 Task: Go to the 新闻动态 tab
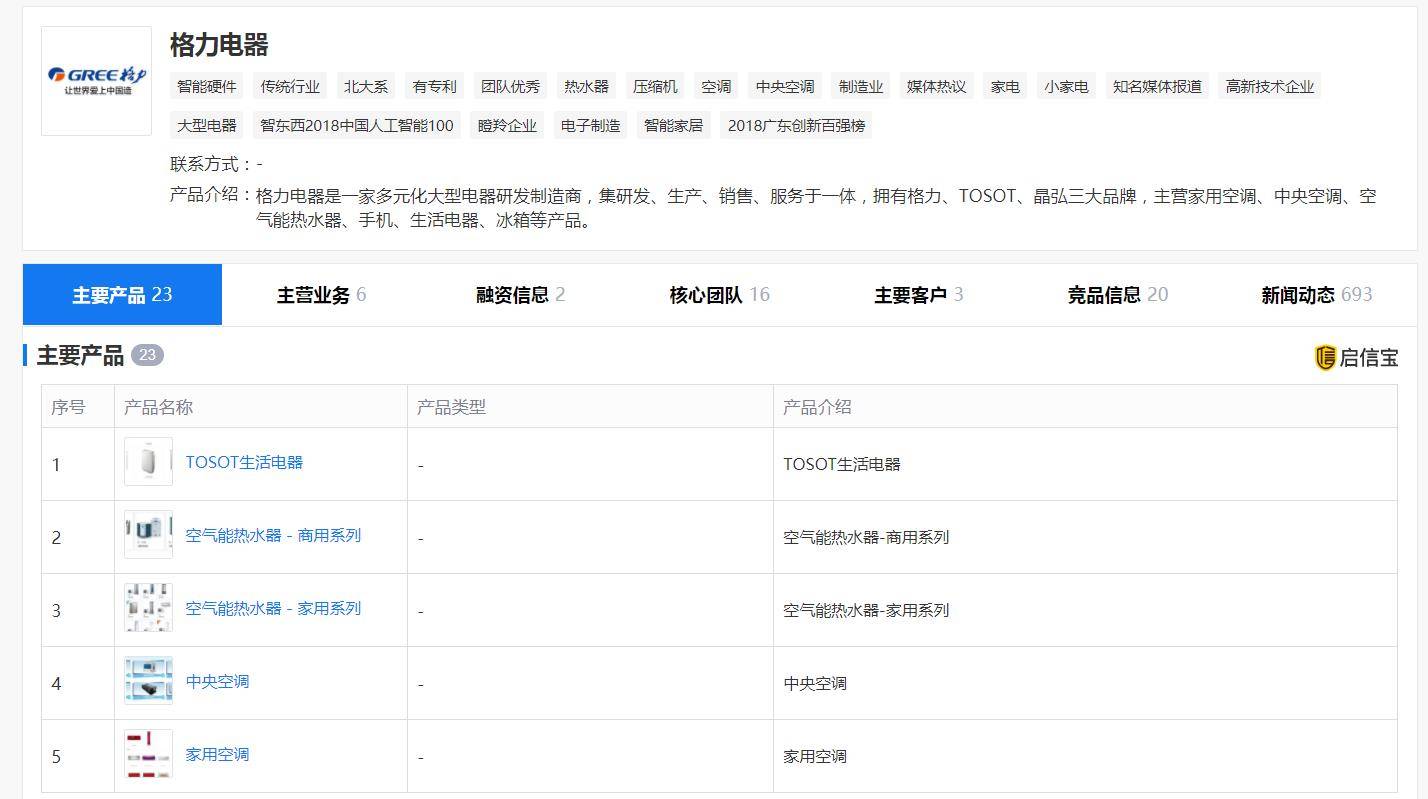pyautogui.click(x=1316, y=295)
